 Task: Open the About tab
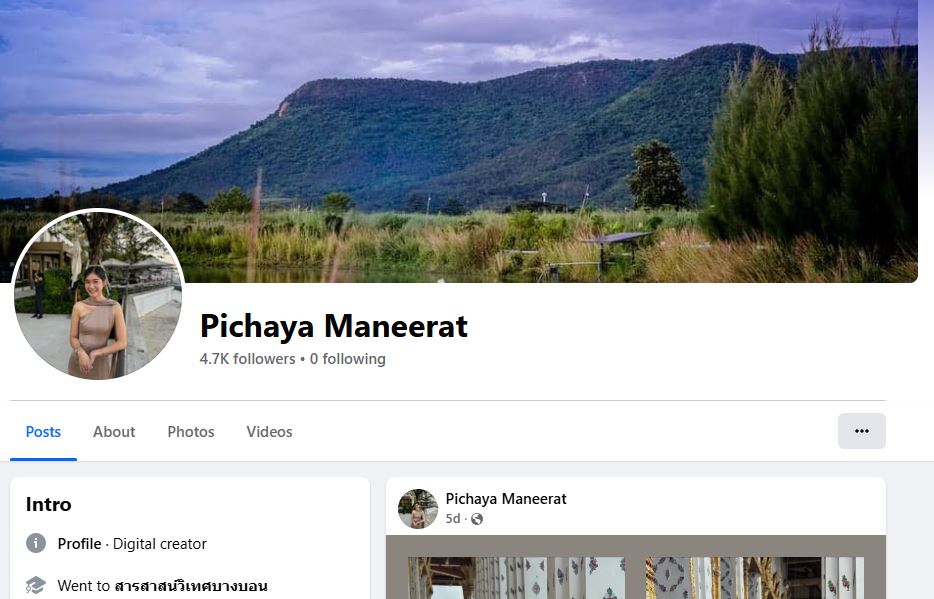(114, 432)
